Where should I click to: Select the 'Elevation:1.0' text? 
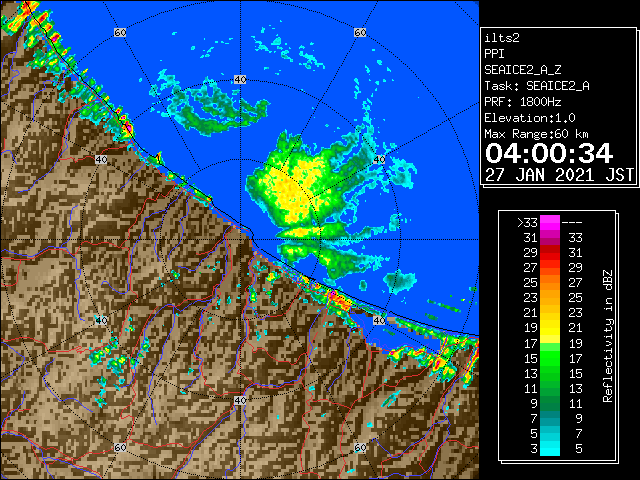[x=530, y=118]
